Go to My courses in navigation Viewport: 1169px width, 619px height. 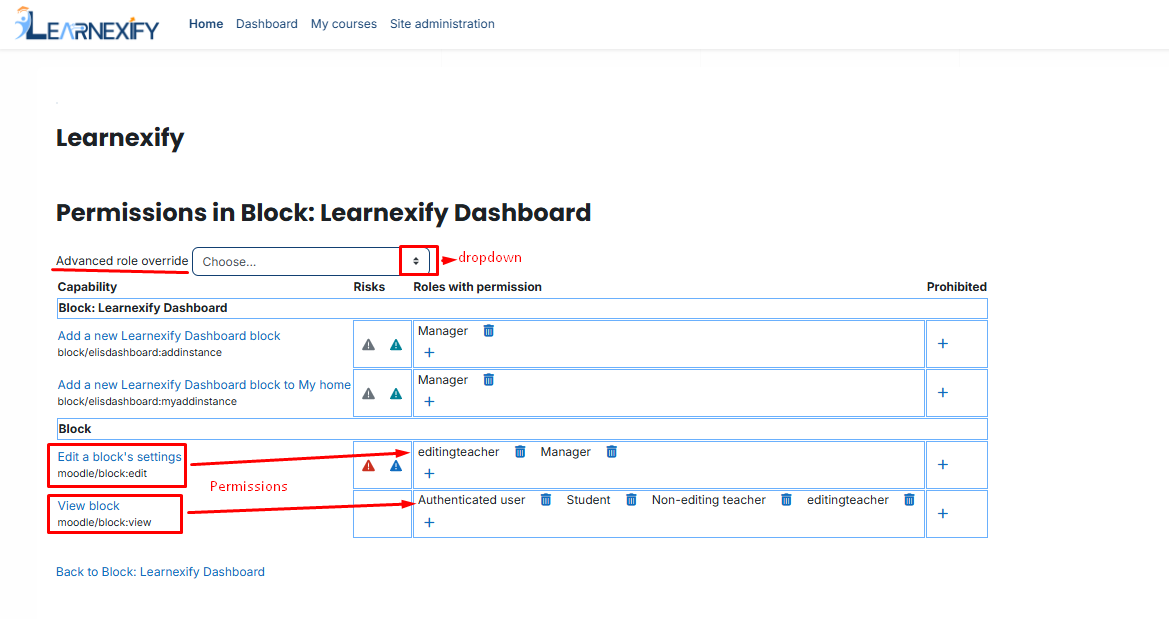pyautogui.click(x=344, y=24)
